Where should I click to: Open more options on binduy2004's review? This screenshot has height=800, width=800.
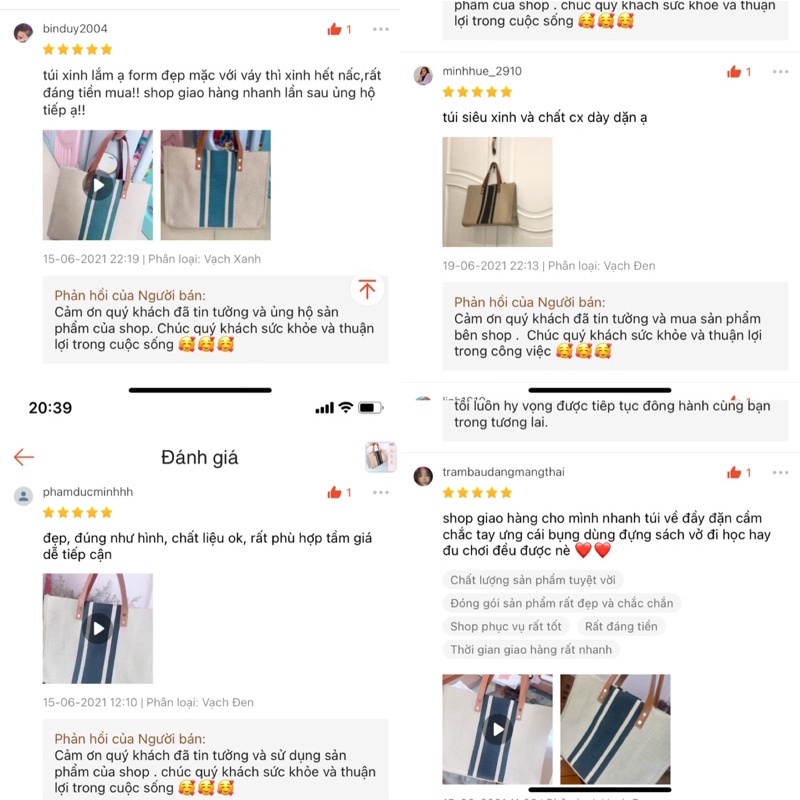click(x=381, y=29)
